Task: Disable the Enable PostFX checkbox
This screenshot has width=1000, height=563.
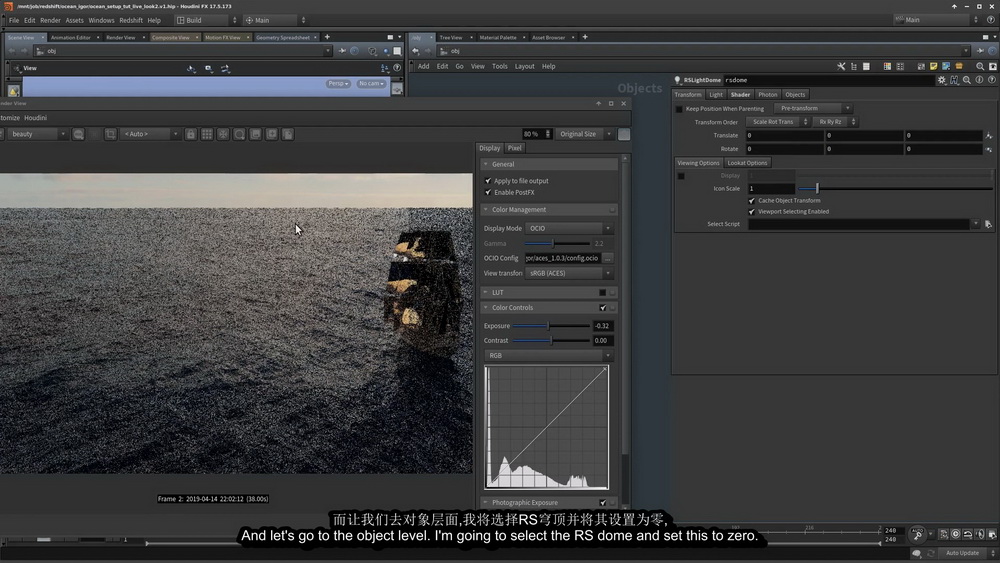Action: click(488, 192)
